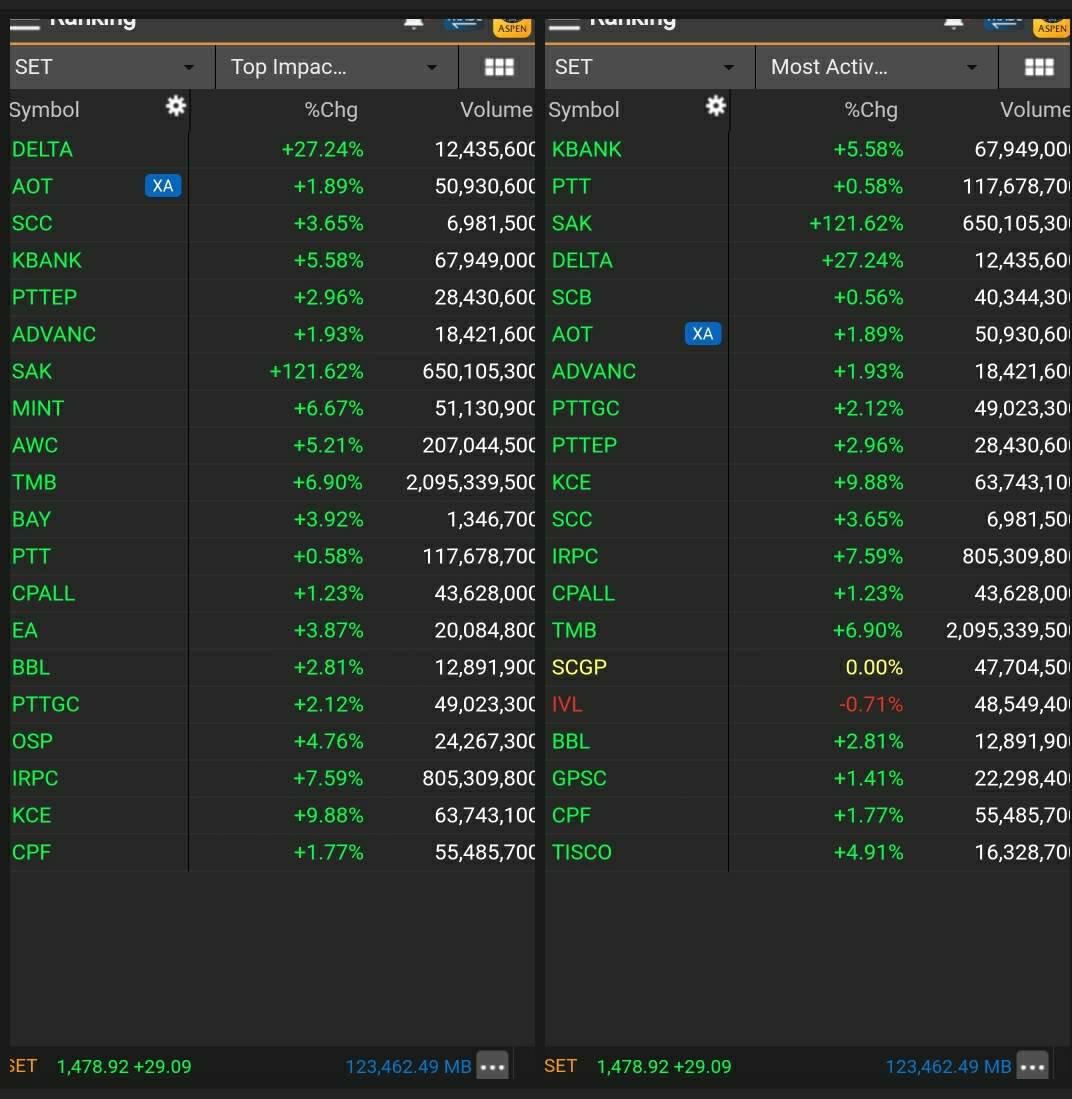Open the TISCO stock row
The width and height of the screenshot is (1072, 1099).
point(582,852)
